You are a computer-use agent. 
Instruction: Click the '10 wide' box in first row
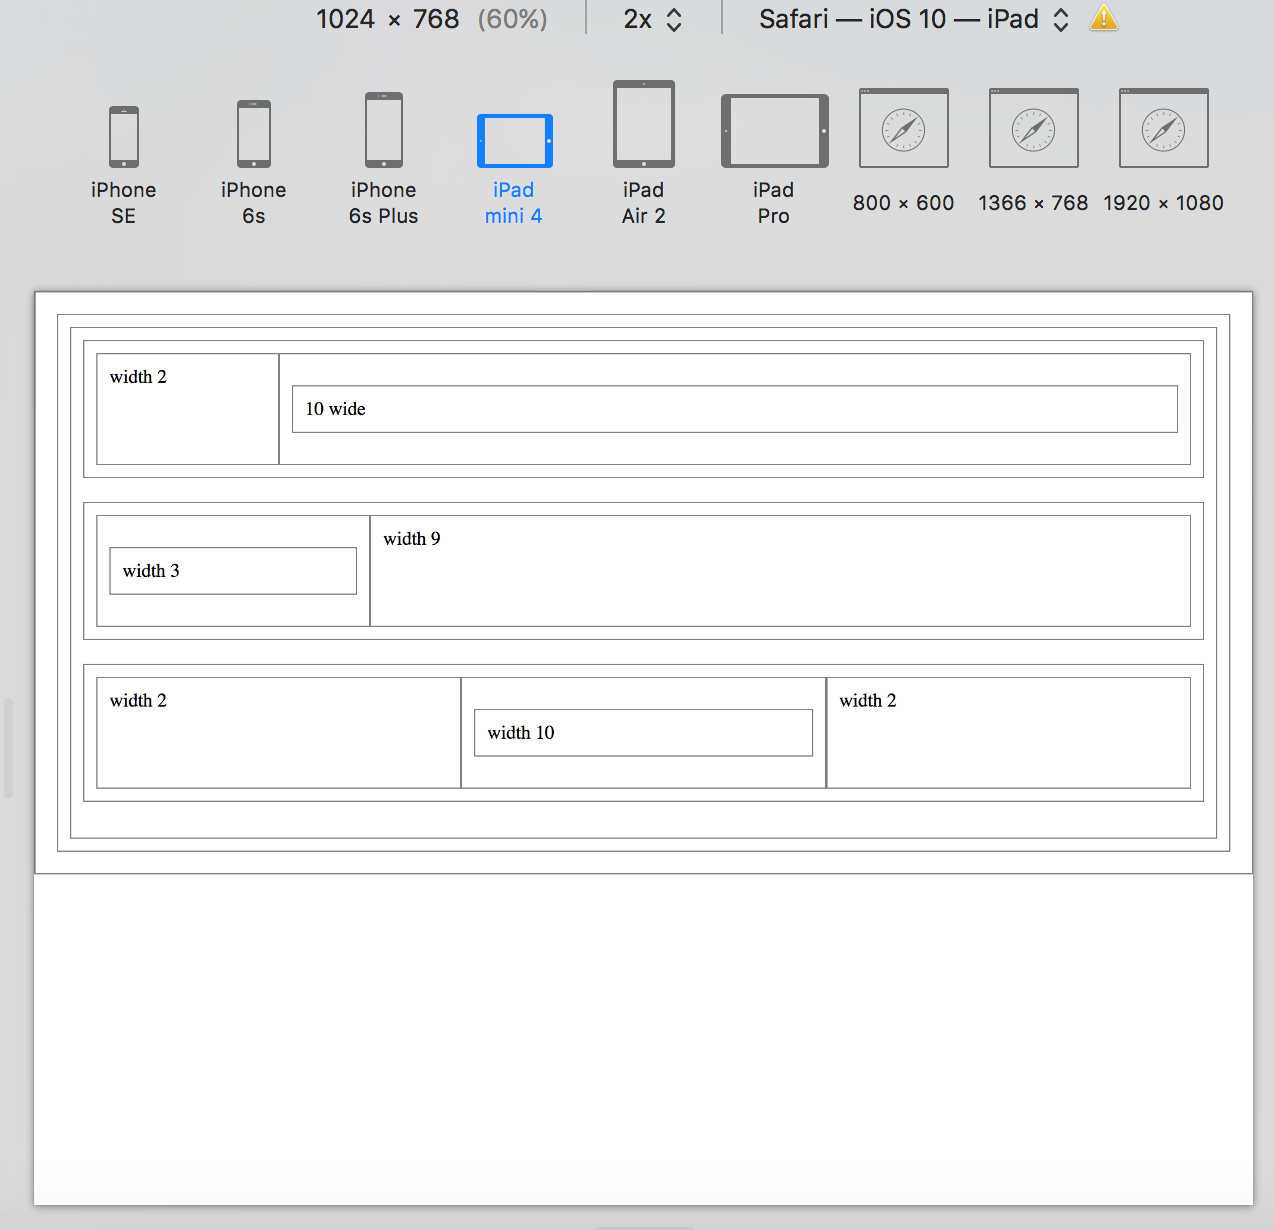pos(734,409)
